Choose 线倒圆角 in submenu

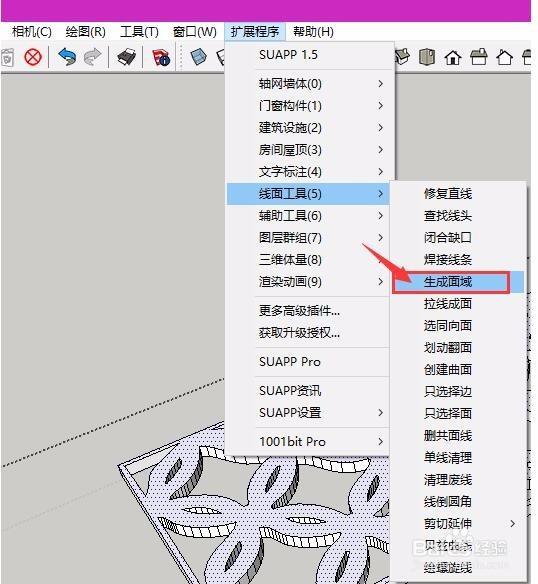458,501
